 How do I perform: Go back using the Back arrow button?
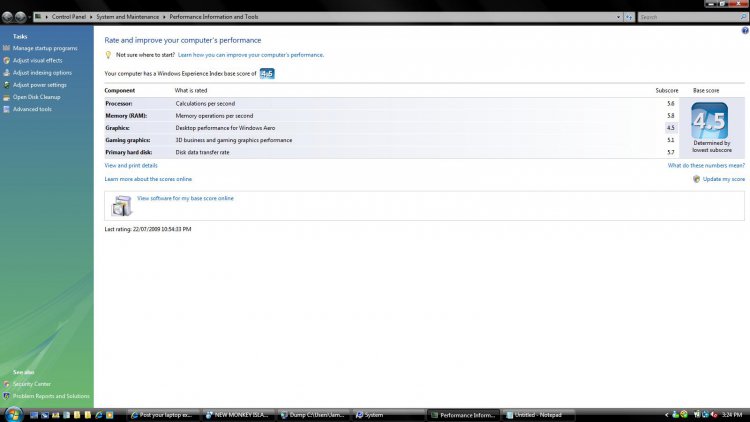[x=7, y=17]
